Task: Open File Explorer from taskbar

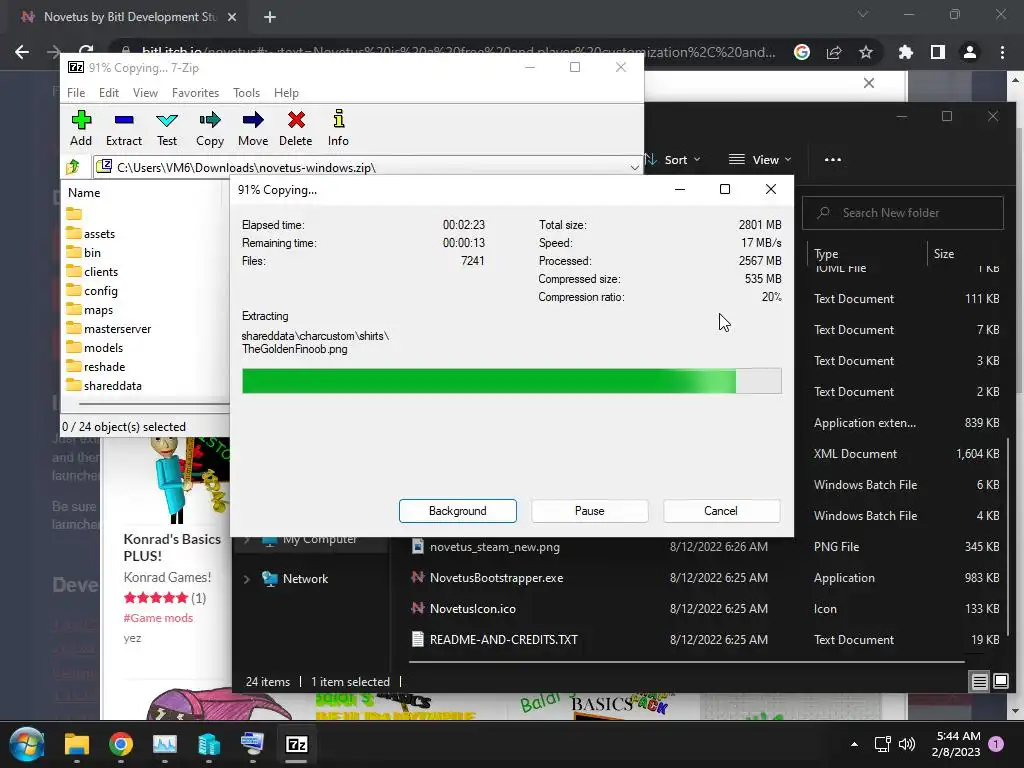Action: tap(76, 744)
